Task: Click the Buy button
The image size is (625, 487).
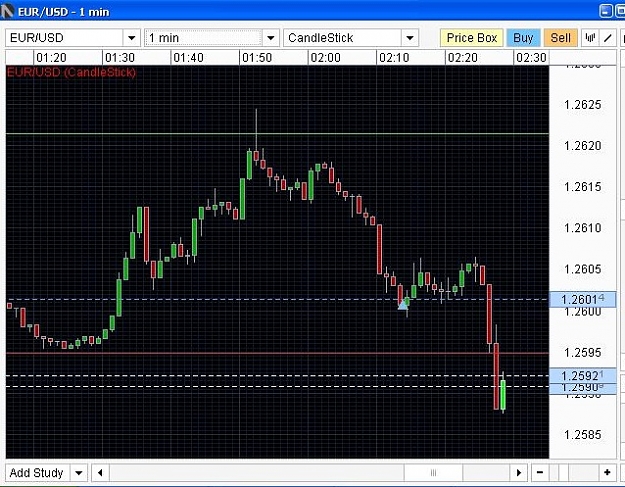Action: click(x=523, y=38)
